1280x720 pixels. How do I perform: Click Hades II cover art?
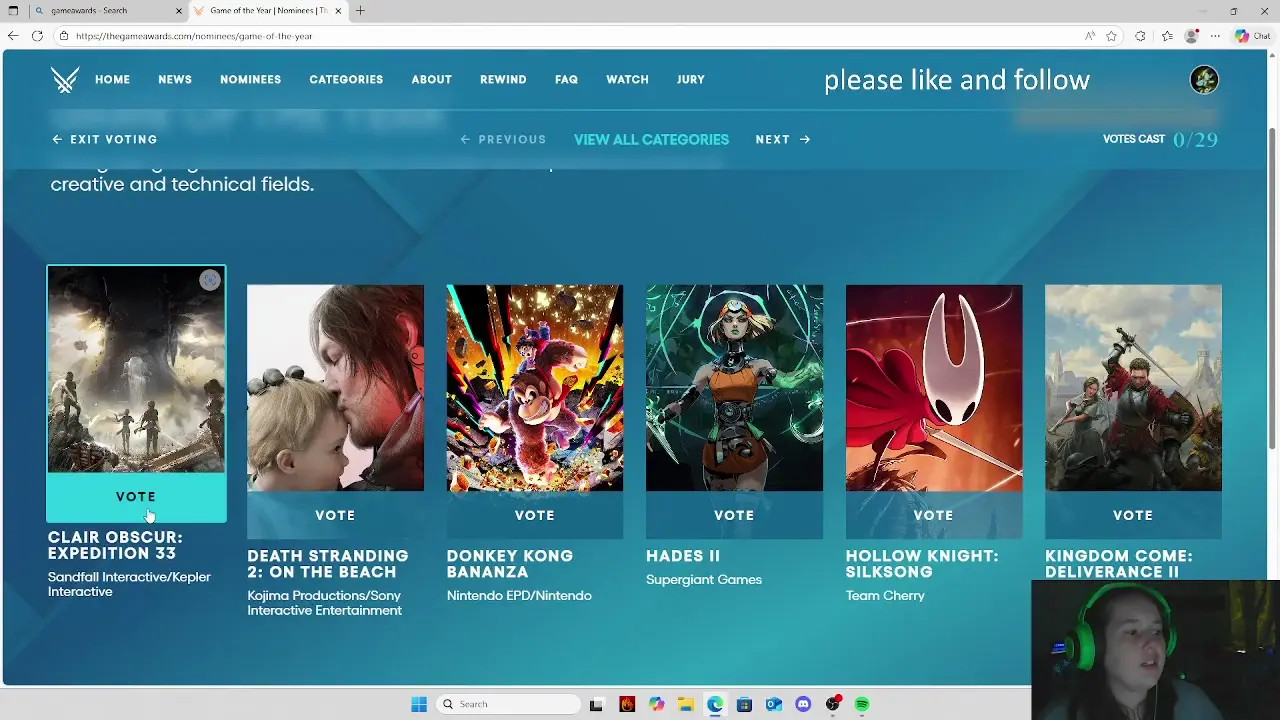point(734,388)
